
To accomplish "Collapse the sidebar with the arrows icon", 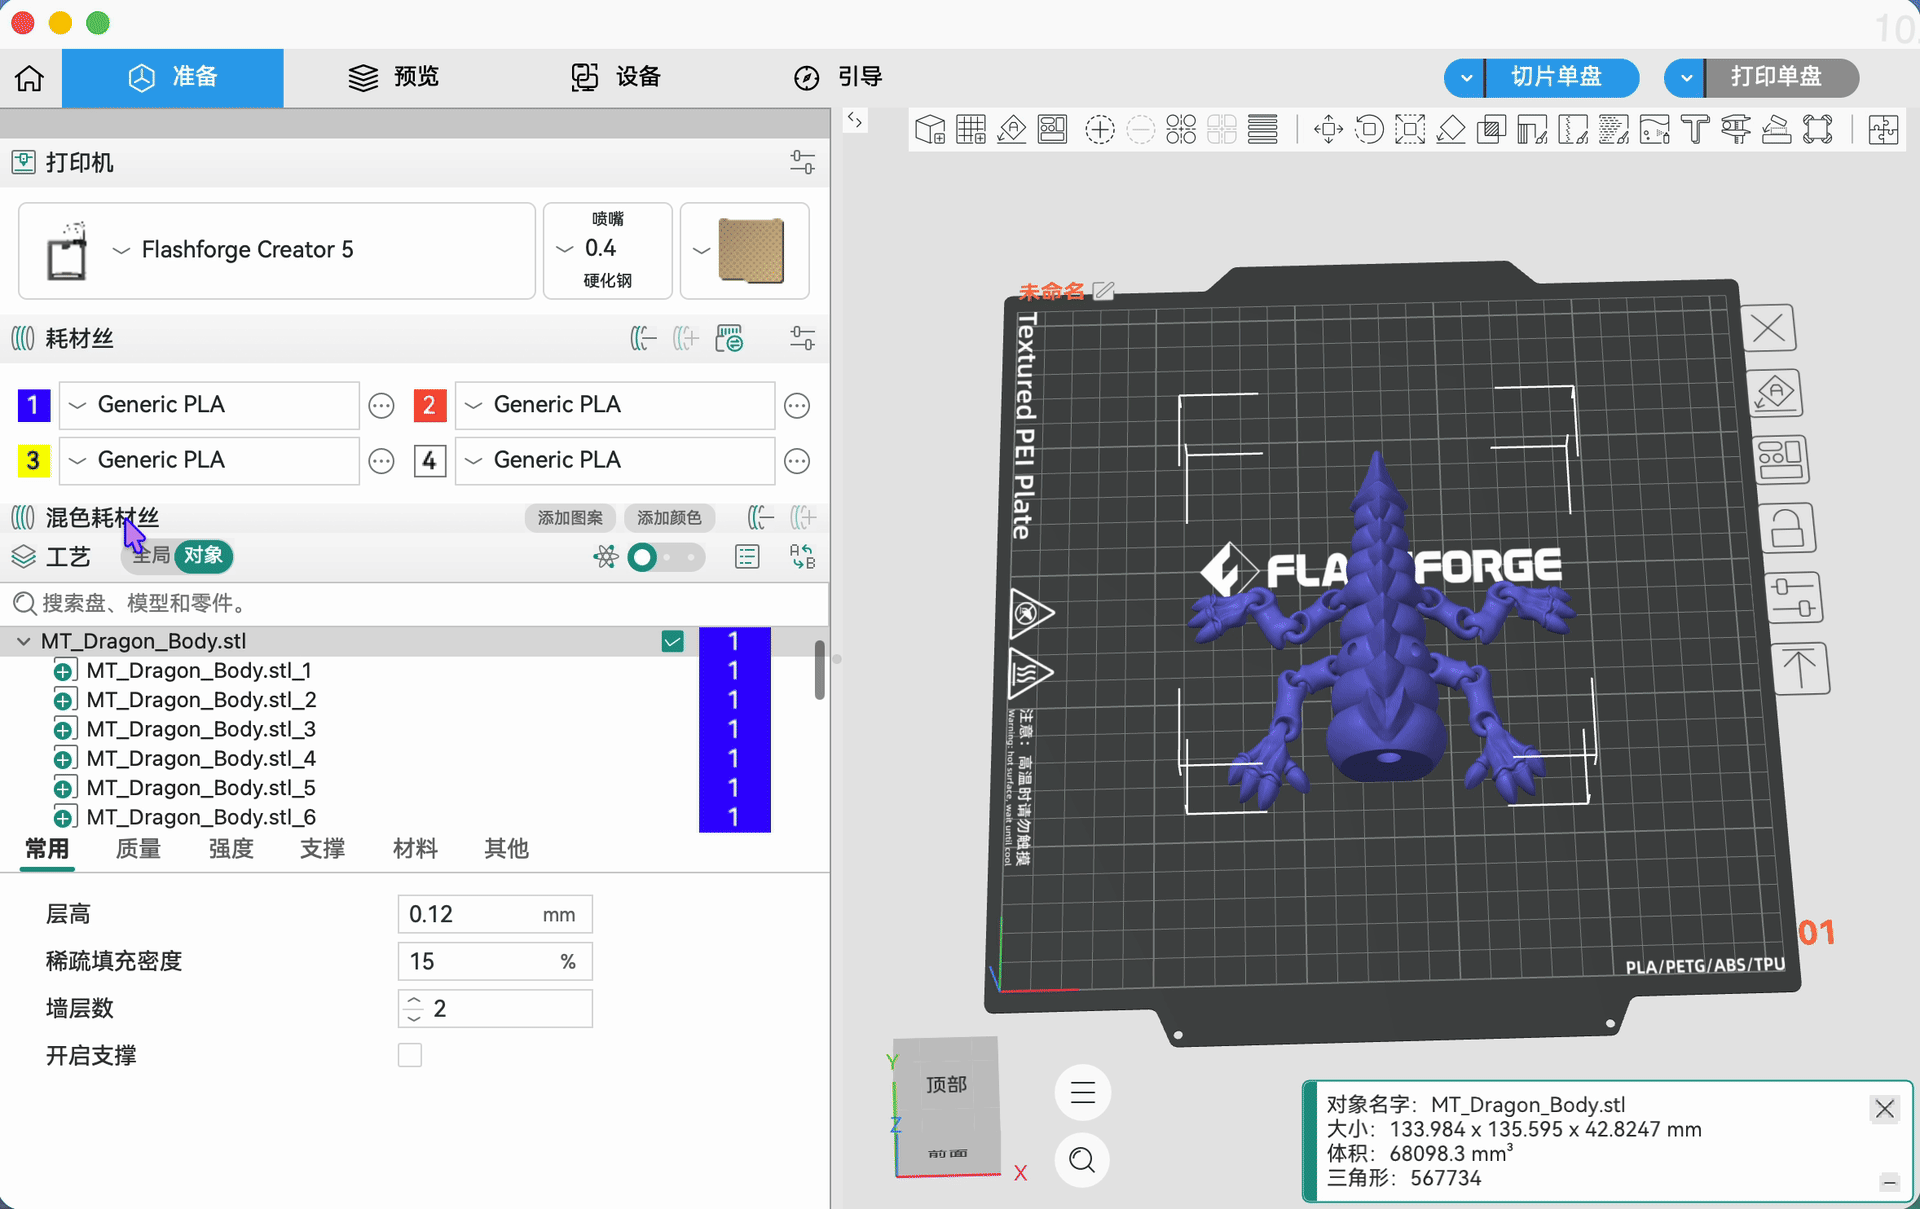I will 855,121.
